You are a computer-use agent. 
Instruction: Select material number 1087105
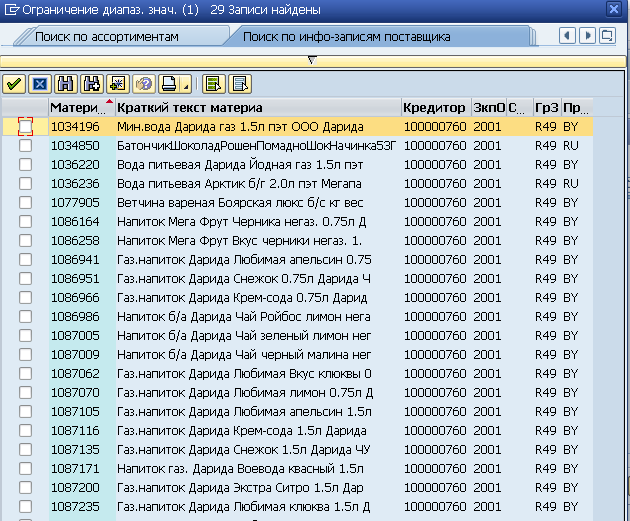coord(75,412)
